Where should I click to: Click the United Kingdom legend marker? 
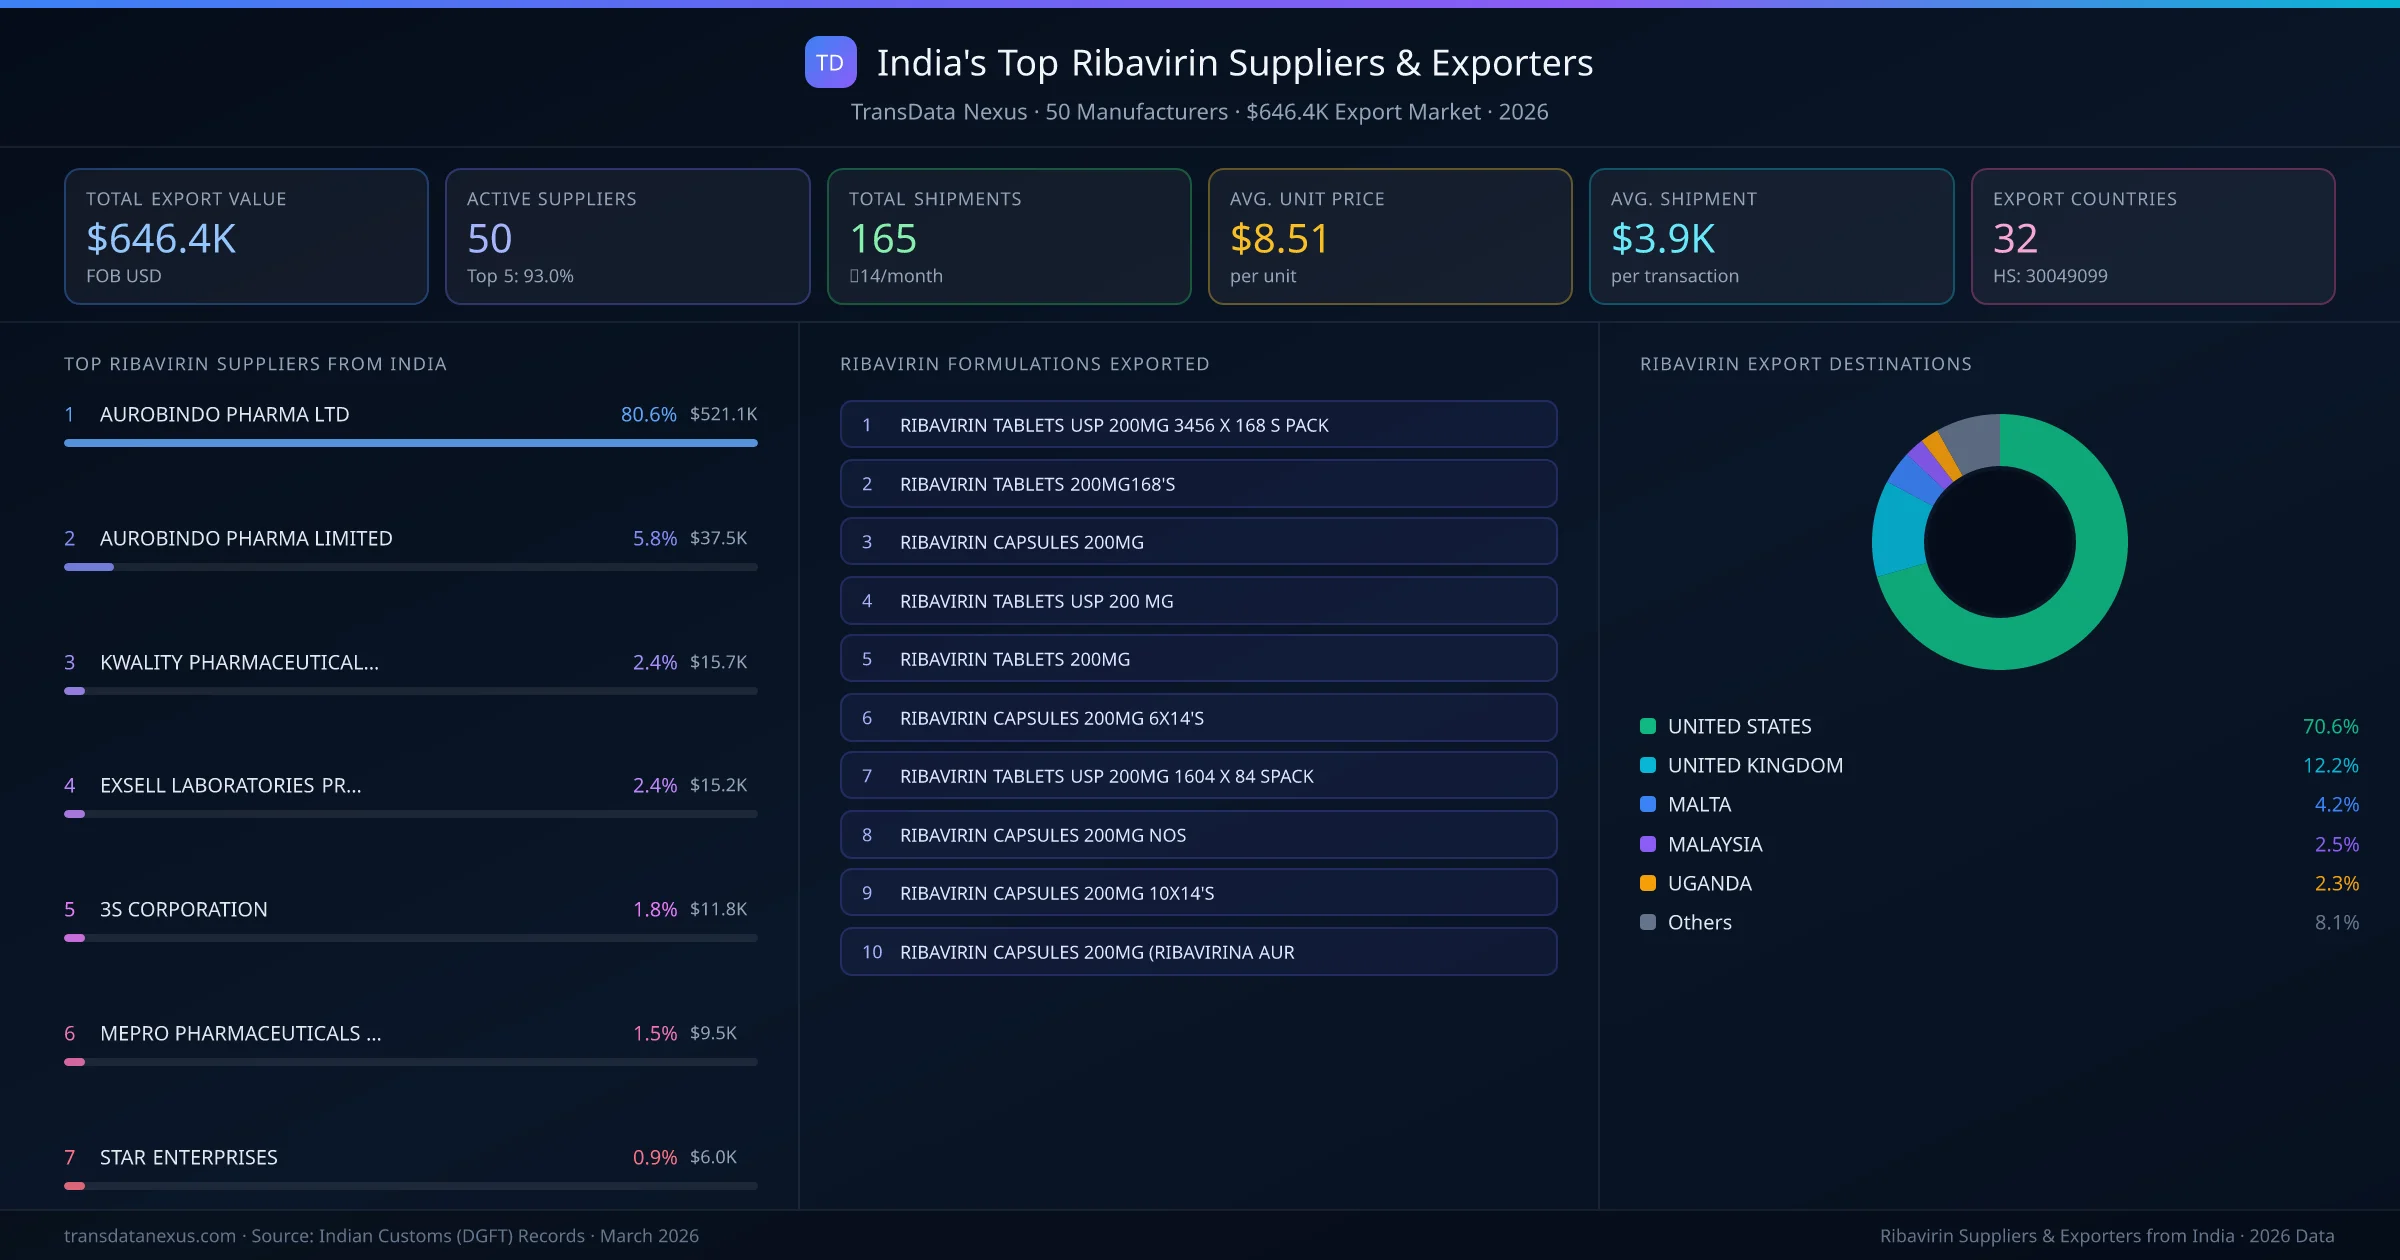tap(1646, 765)
